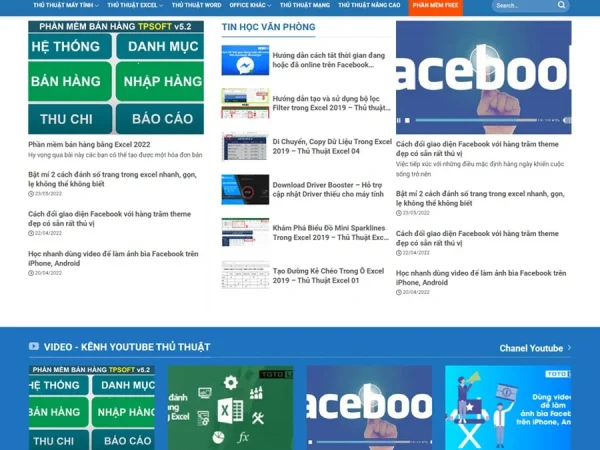Expand the Thủ Thuật Excel dropdown
Screen dimensions: 600x450
[x=135, y=5]
